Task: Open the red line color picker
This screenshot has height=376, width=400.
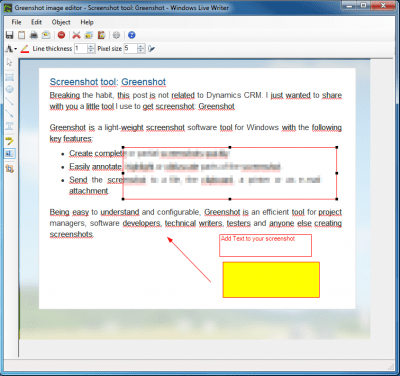Action: tap(25, 49)
